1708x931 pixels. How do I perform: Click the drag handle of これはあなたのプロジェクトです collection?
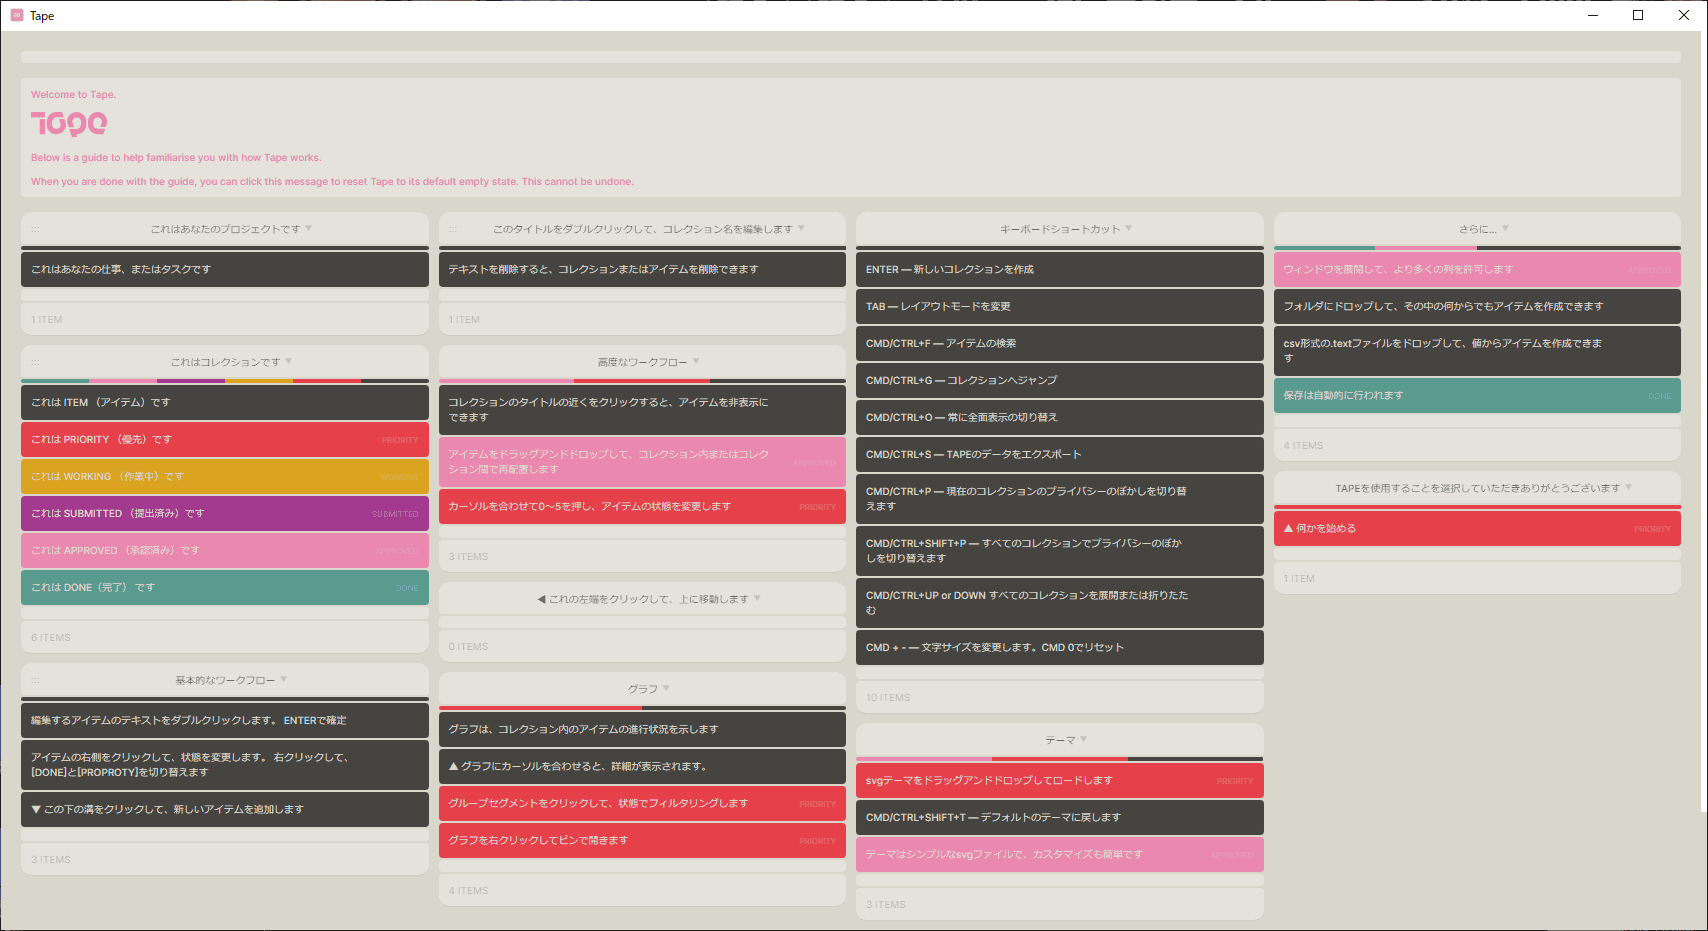pos(35,230)
